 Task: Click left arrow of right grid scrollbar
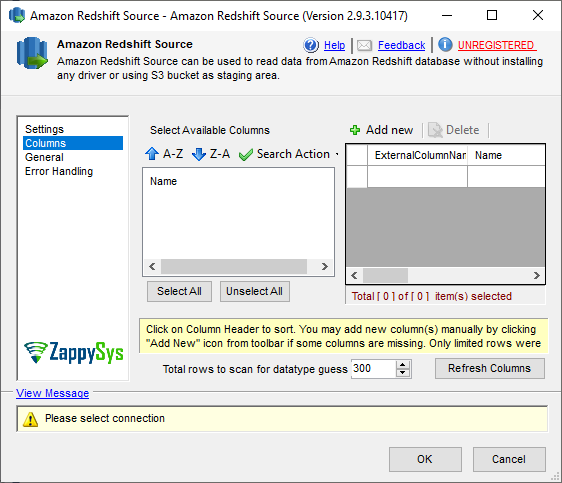click(354, 275)
